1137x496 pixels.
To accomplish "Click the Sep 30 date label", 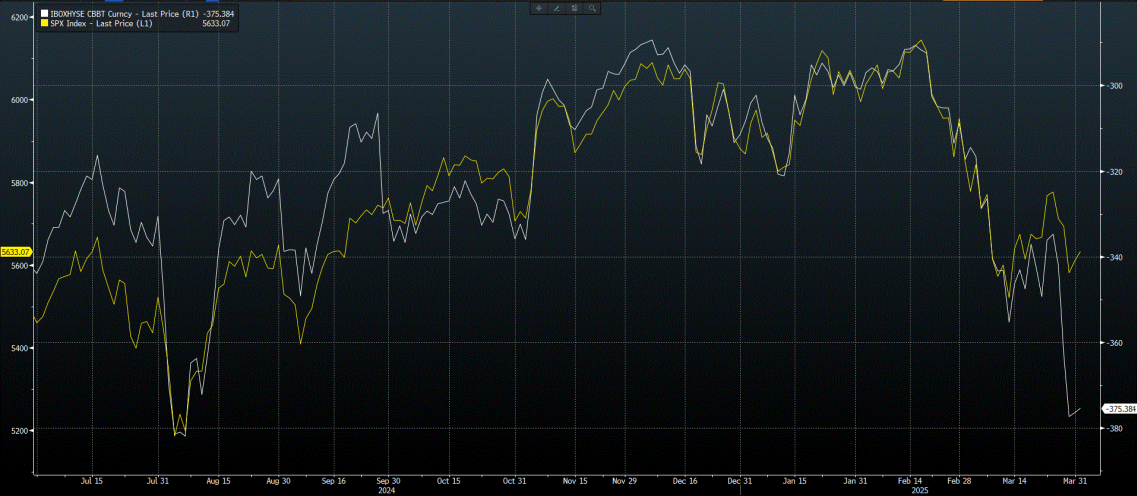I will [389, 480].
